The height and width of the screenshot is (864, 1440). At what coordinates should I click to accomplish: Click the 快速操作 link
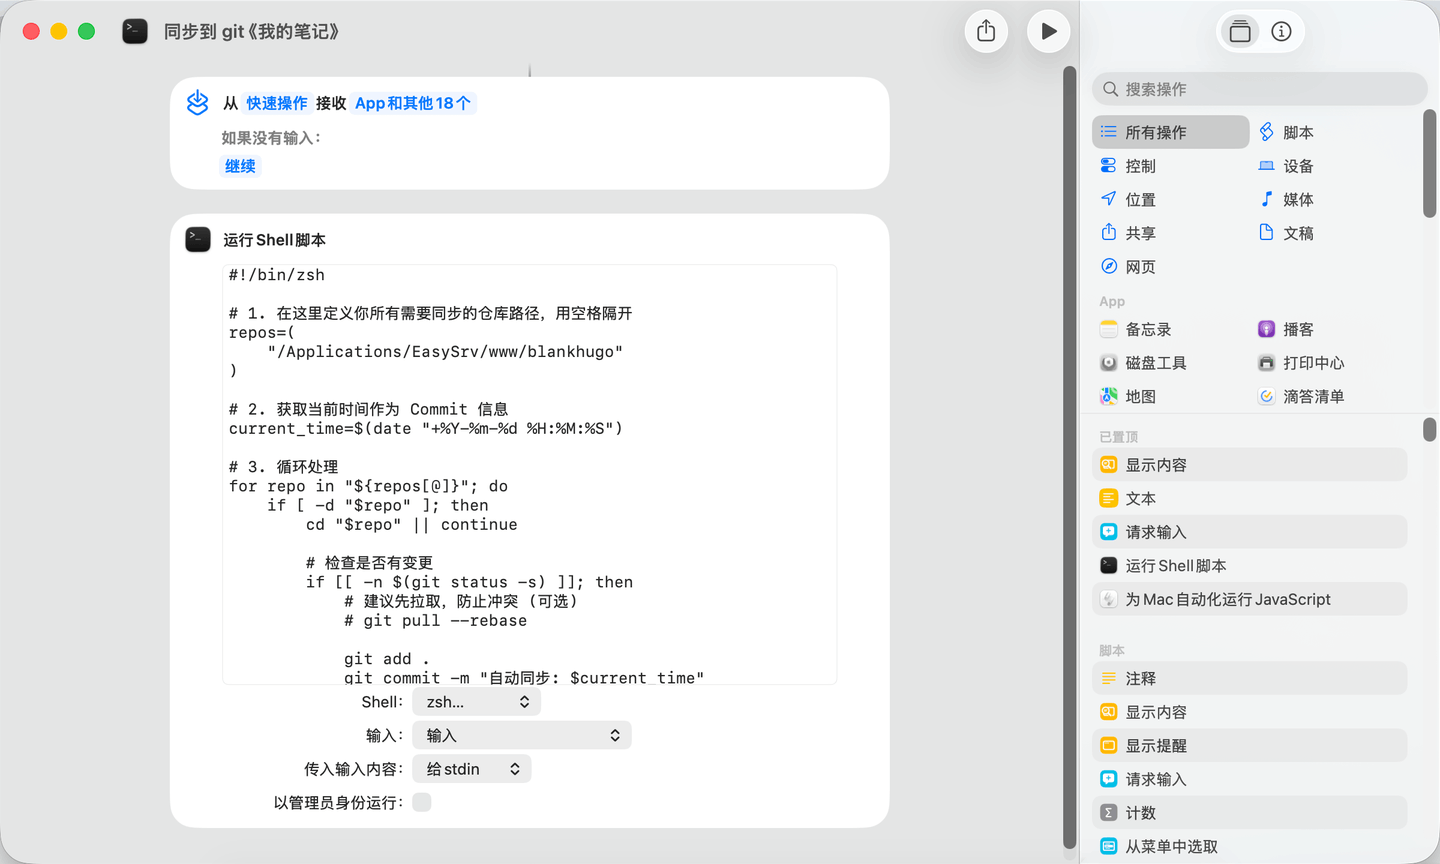277,103
